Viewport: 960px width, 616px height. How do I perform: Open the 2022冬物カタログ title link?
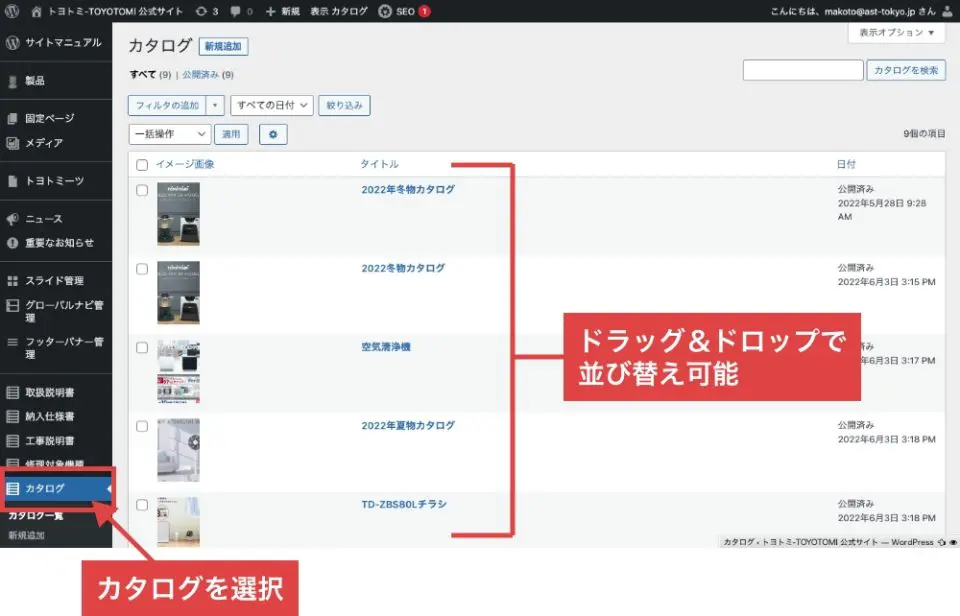click(x=403, y=268)
